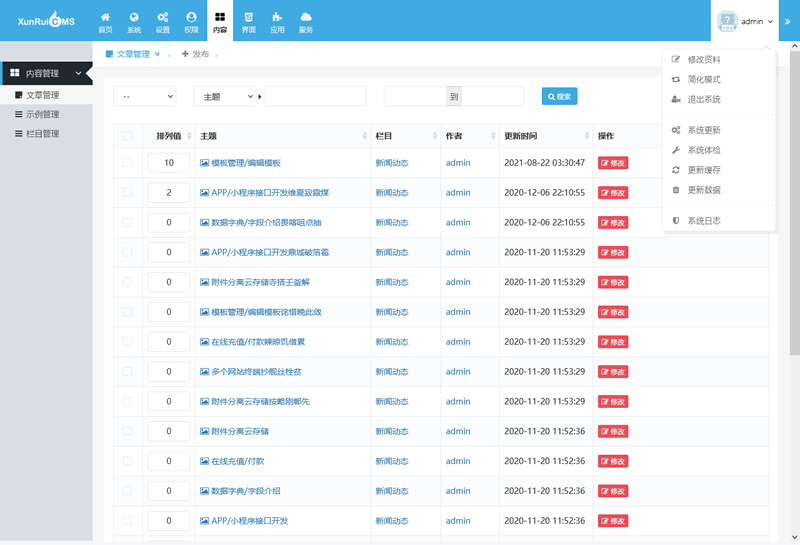Toggle the select-all checkbox in table header

[127, 136]
